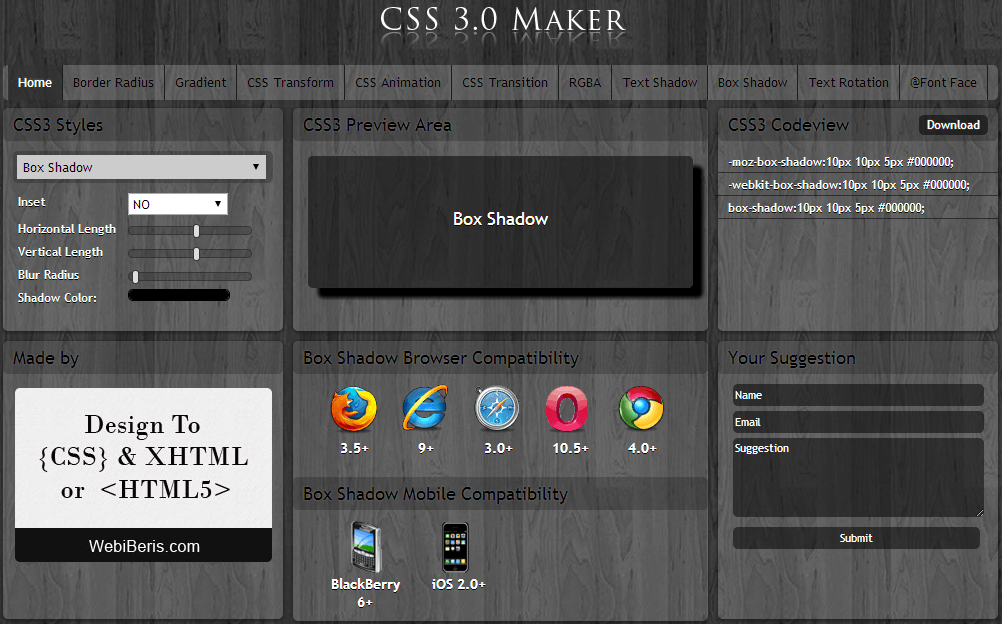
Task: Open the WebiBeris.com banner
Action: [144, 475]
